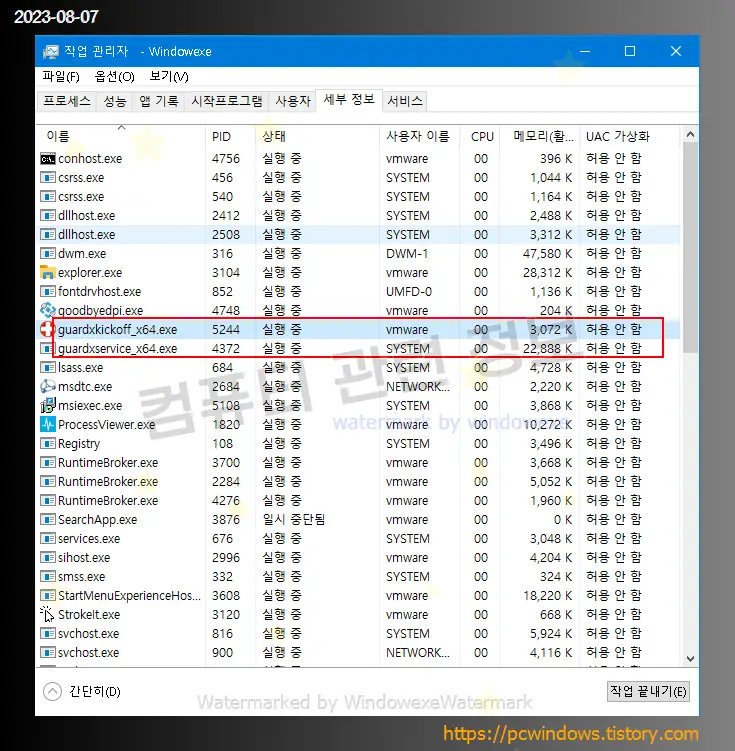Click the explorer.exe folder icon
Screen dimensions: 735x751
pyautogui.click(x=47, y=273)
